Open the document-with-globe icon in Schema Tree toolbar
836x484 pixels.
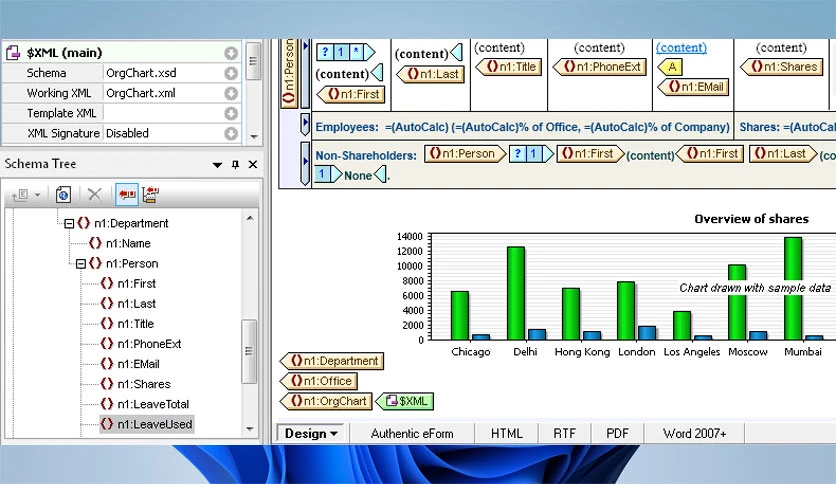point(63,195)
